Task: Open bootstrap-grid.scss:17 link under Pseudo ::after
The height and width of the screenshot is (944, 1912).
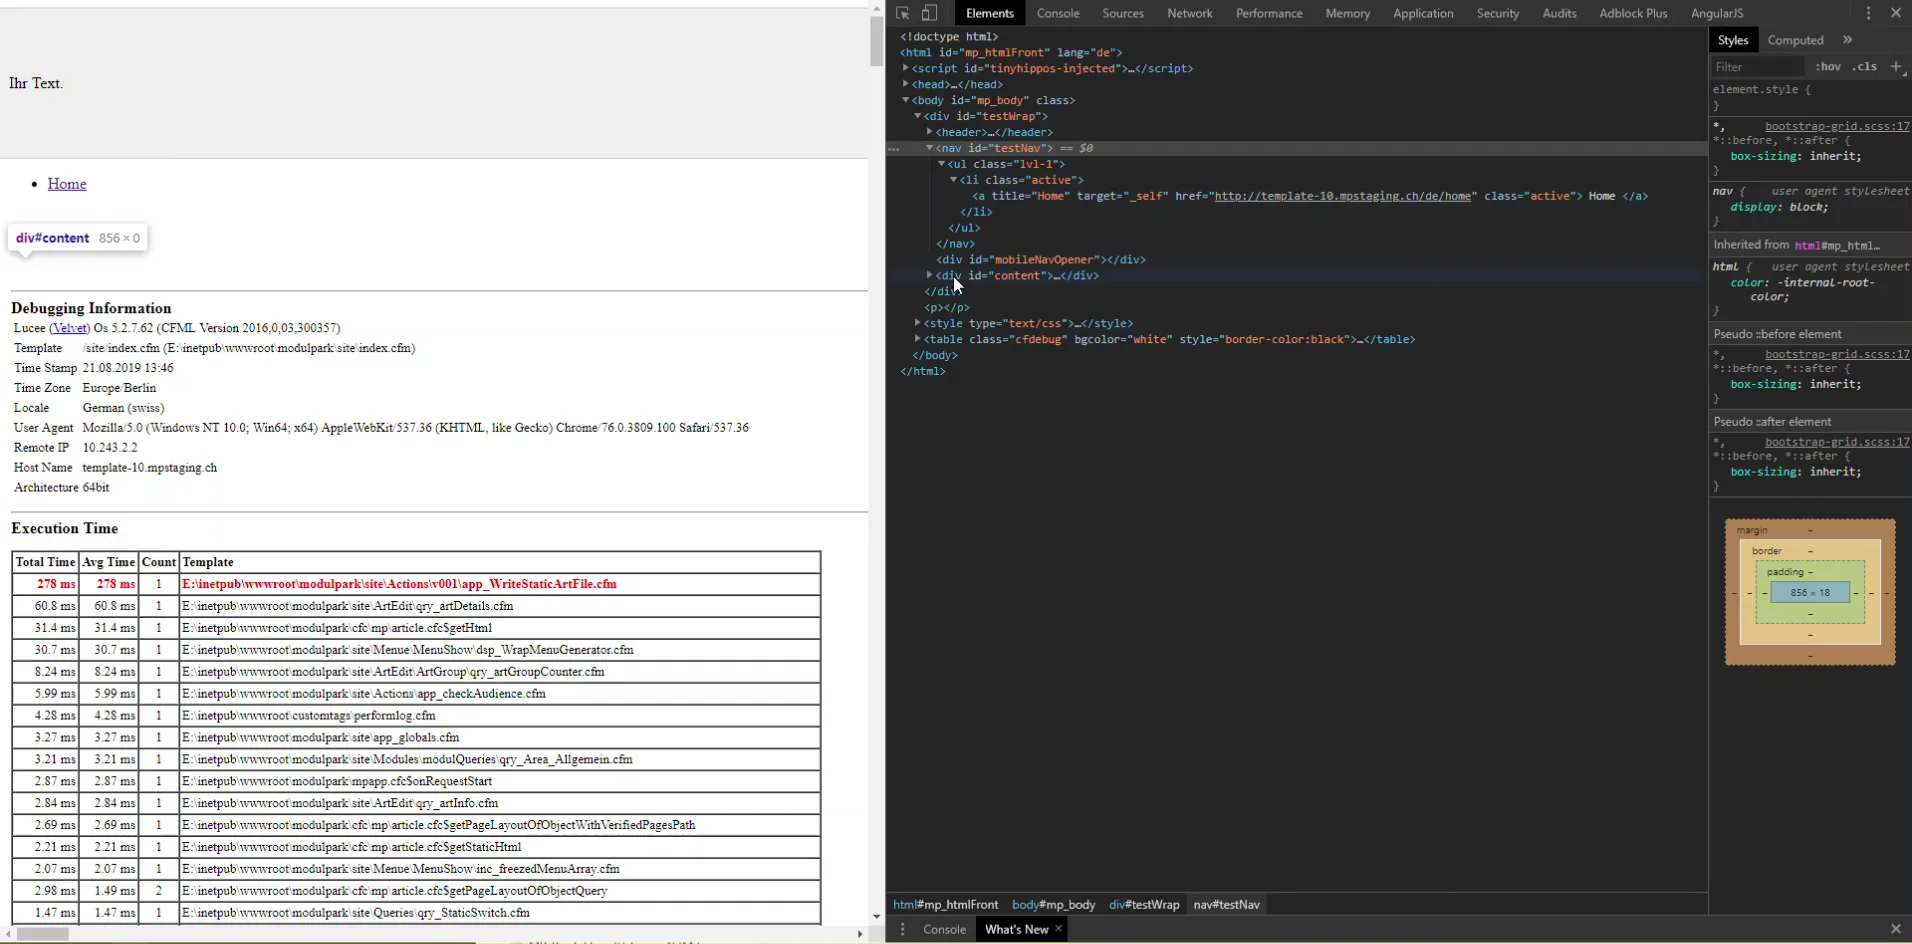Action: [1837, 442]
